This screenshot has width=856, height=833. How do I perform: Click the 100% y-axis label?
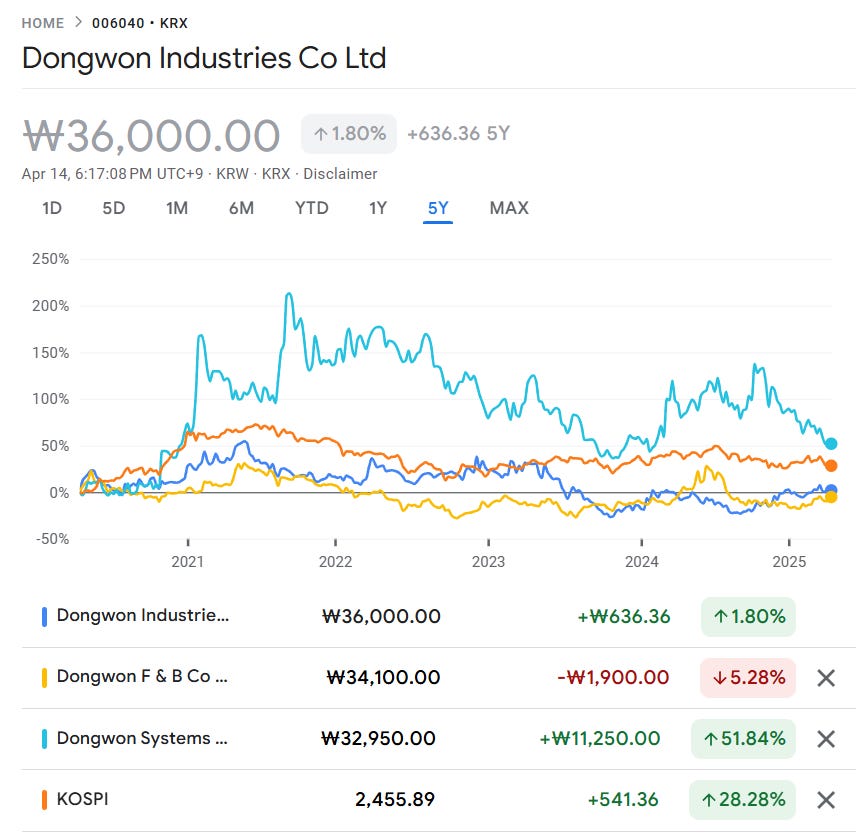coord(51,399)
